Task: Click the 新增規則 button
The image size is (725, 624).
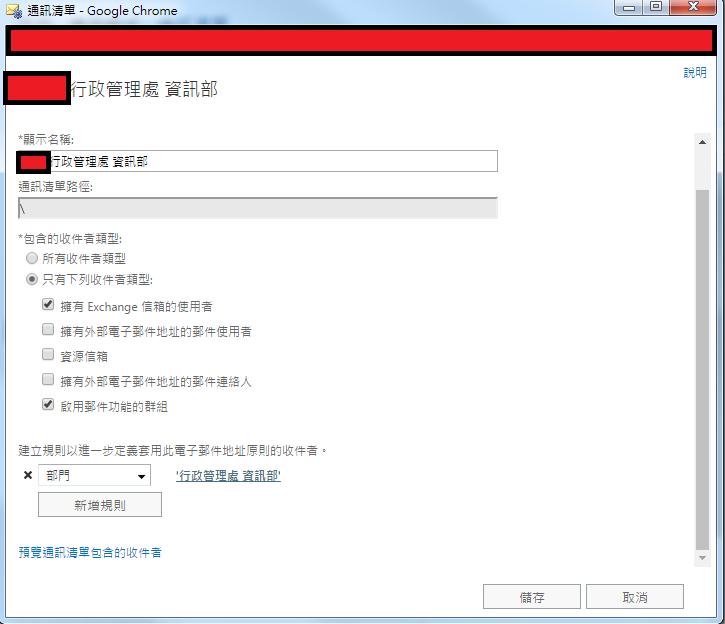Action: [100, 505]
